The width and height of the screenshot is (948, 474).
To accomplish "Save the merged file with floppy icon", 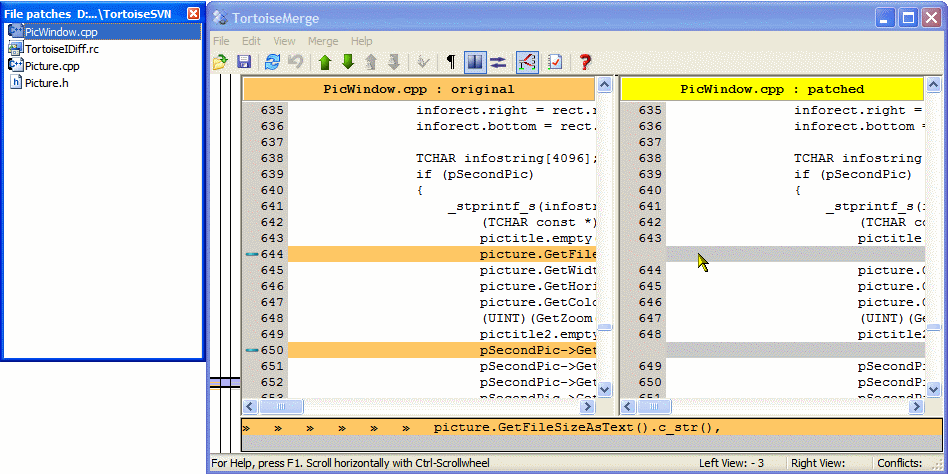I will click(x=243, y=62).
